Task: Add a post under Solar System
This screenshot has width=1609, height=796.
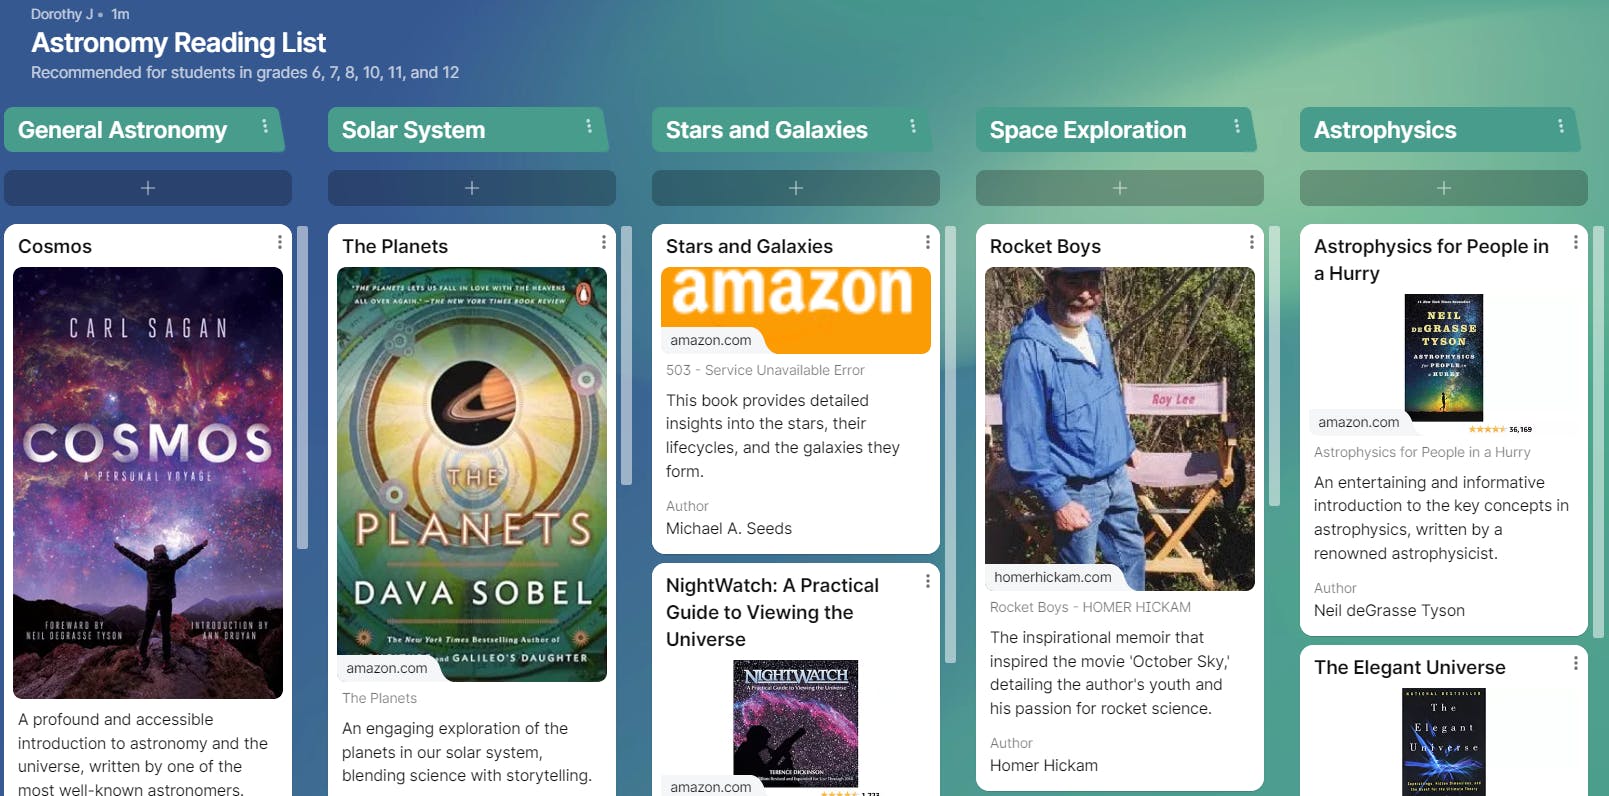Action: (x=472, y=188)
